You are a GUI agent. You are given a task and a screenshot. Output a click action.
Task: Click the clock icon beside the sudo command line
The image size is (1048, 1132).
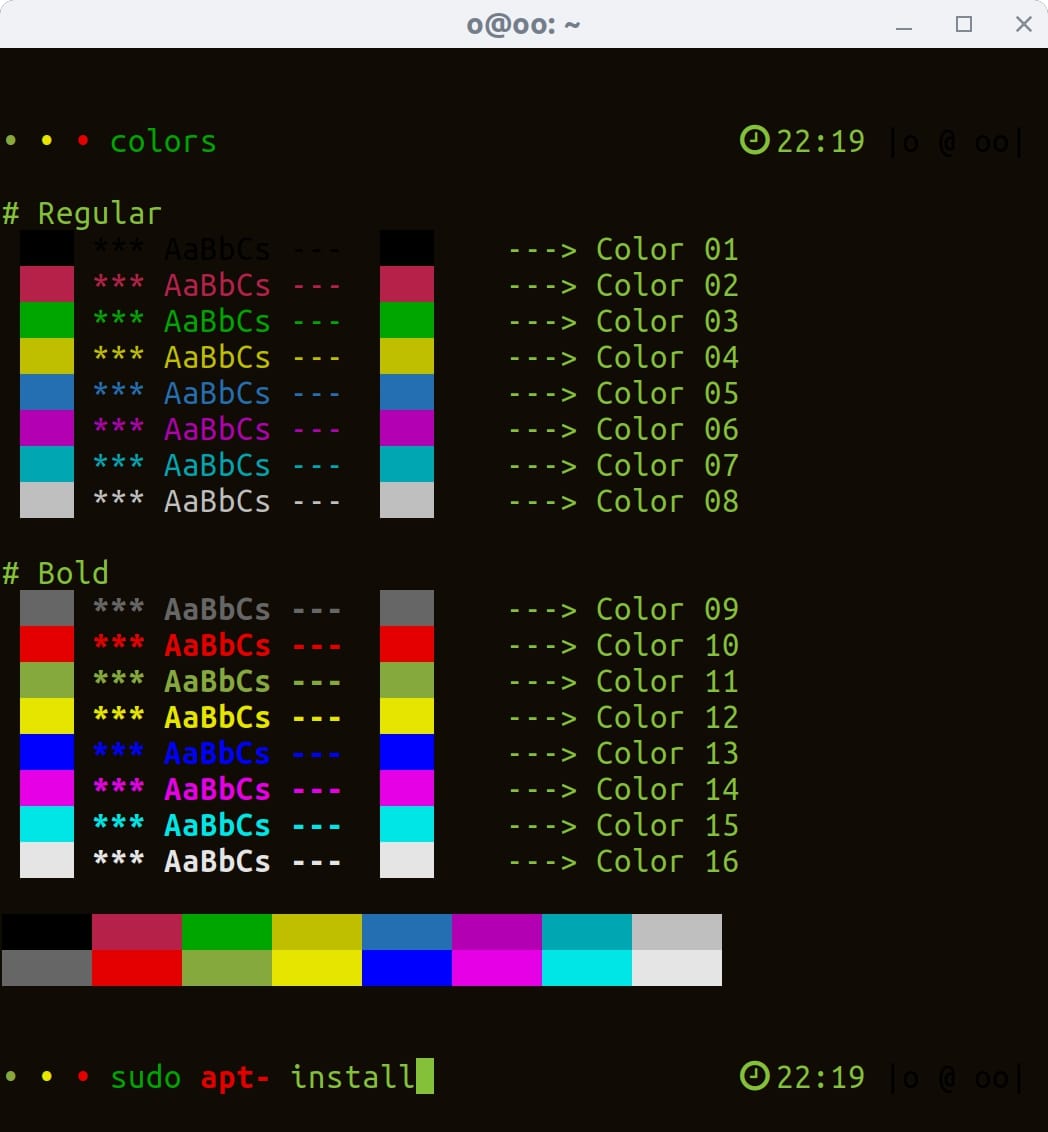coord(754,1077)
